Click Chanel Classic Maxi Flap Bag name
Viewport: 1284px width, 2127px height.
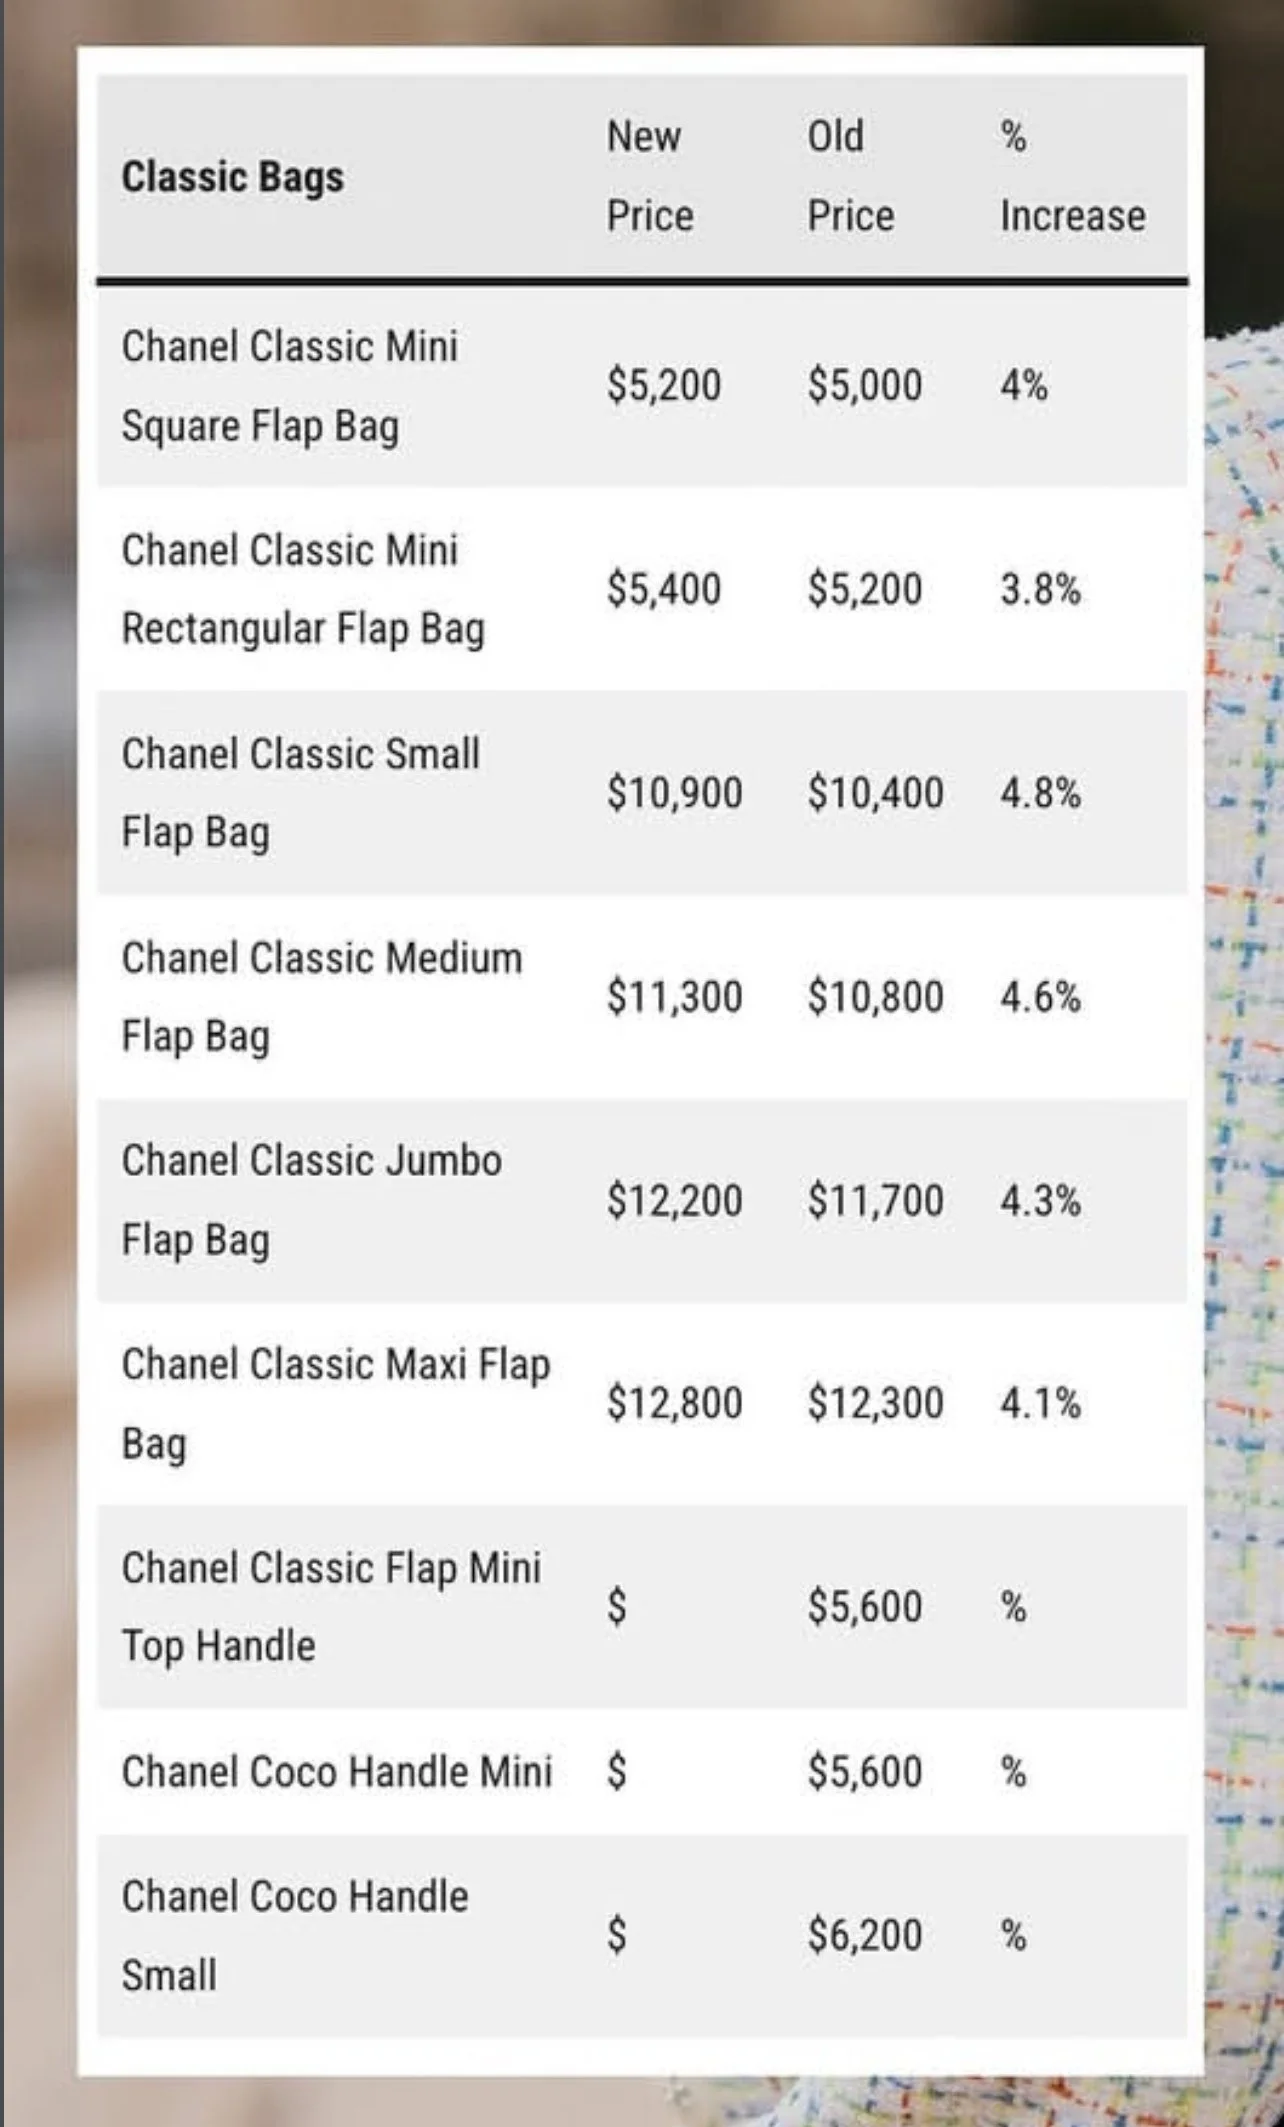336,1404
